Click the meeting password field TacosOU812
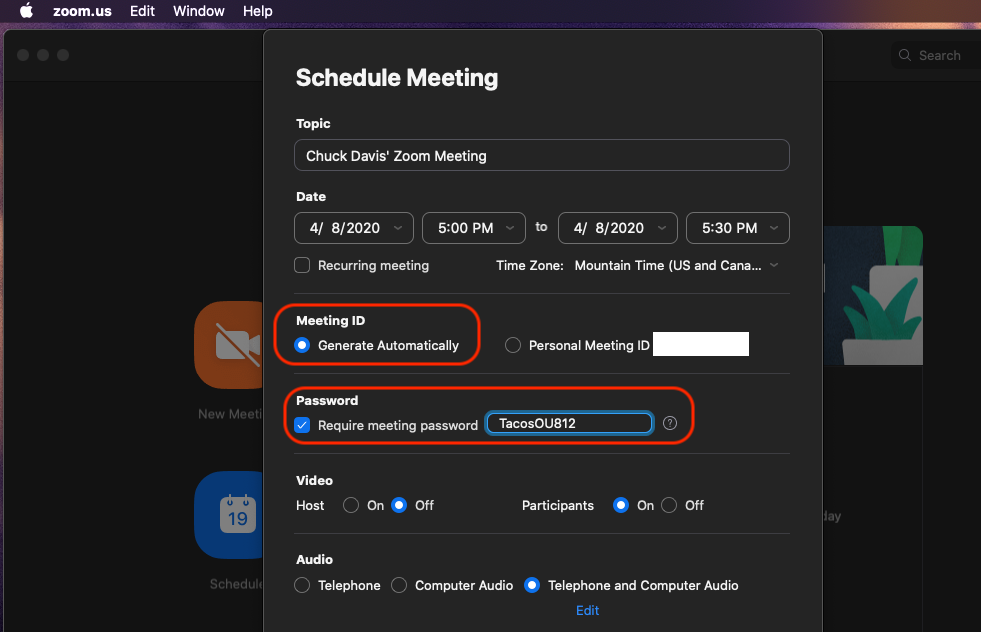This screenshot has width=981, height=632. 569,423
